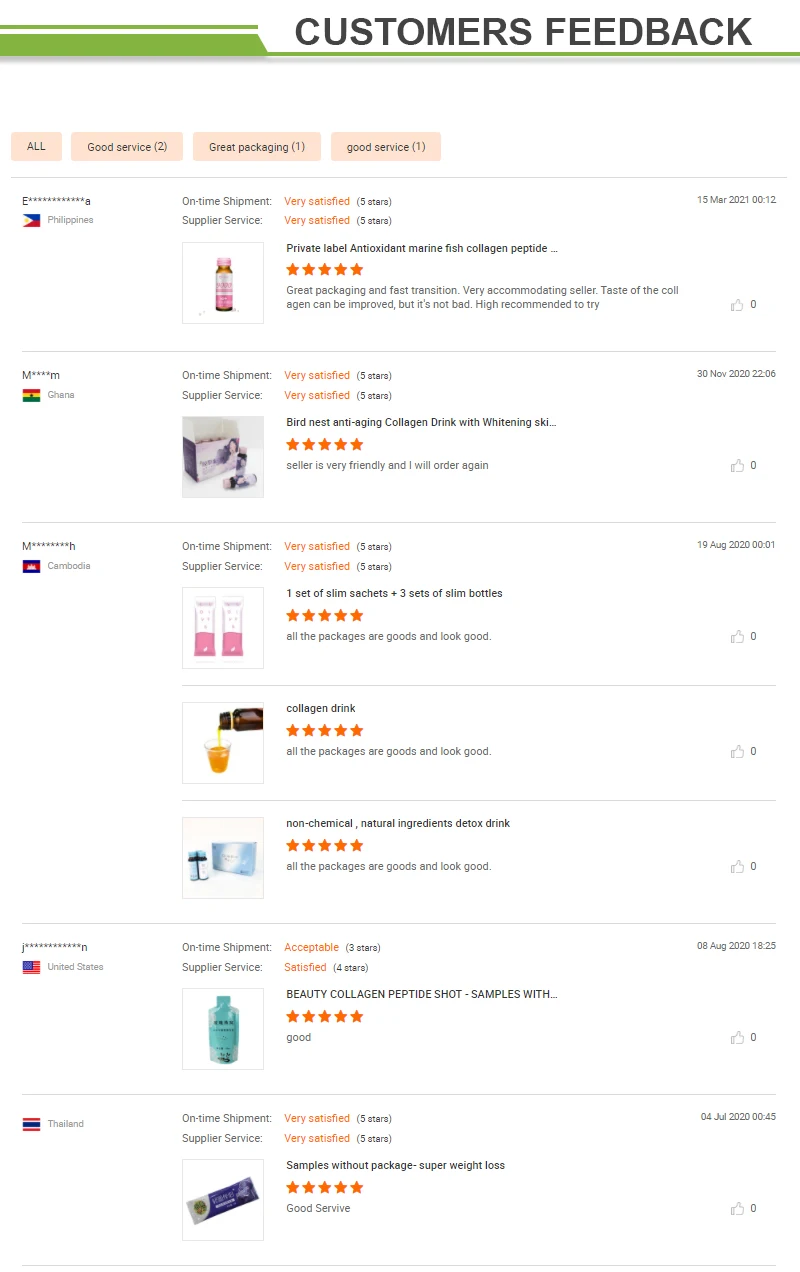Select the ALL filter tab
This screenshot has width=800, height=1272.
(35, 146)
